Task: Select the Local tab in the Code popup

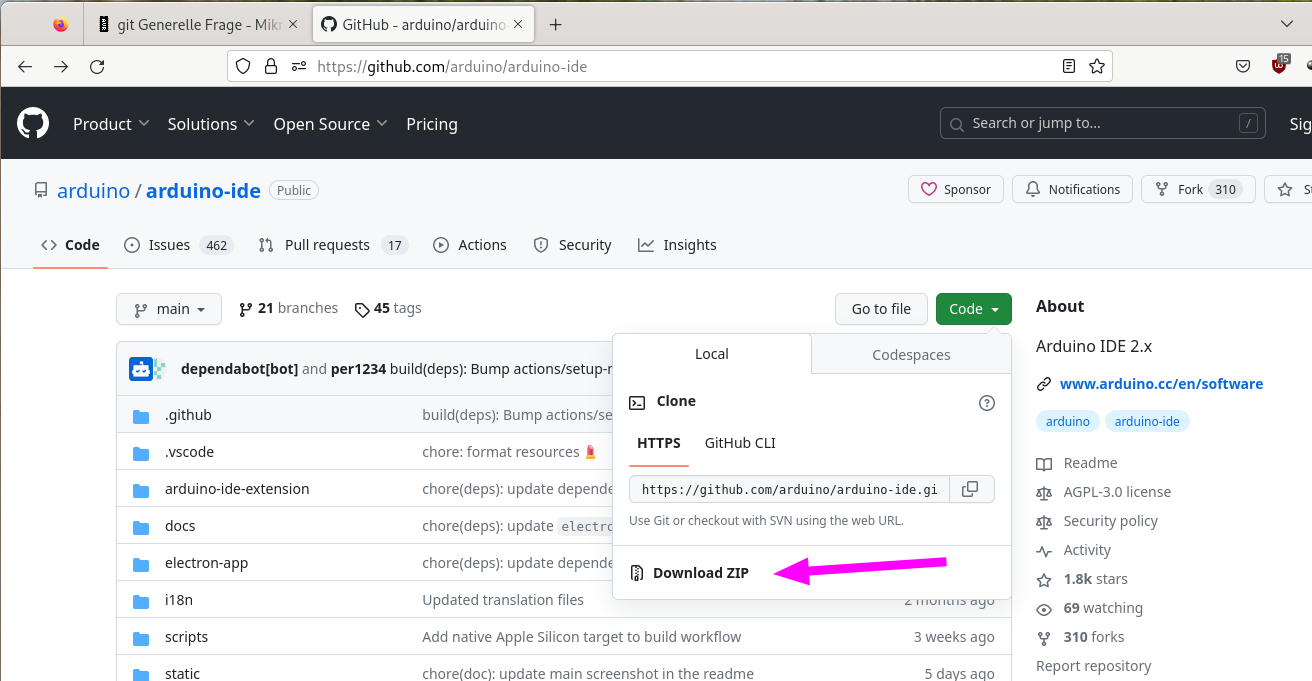Action: 712,354
